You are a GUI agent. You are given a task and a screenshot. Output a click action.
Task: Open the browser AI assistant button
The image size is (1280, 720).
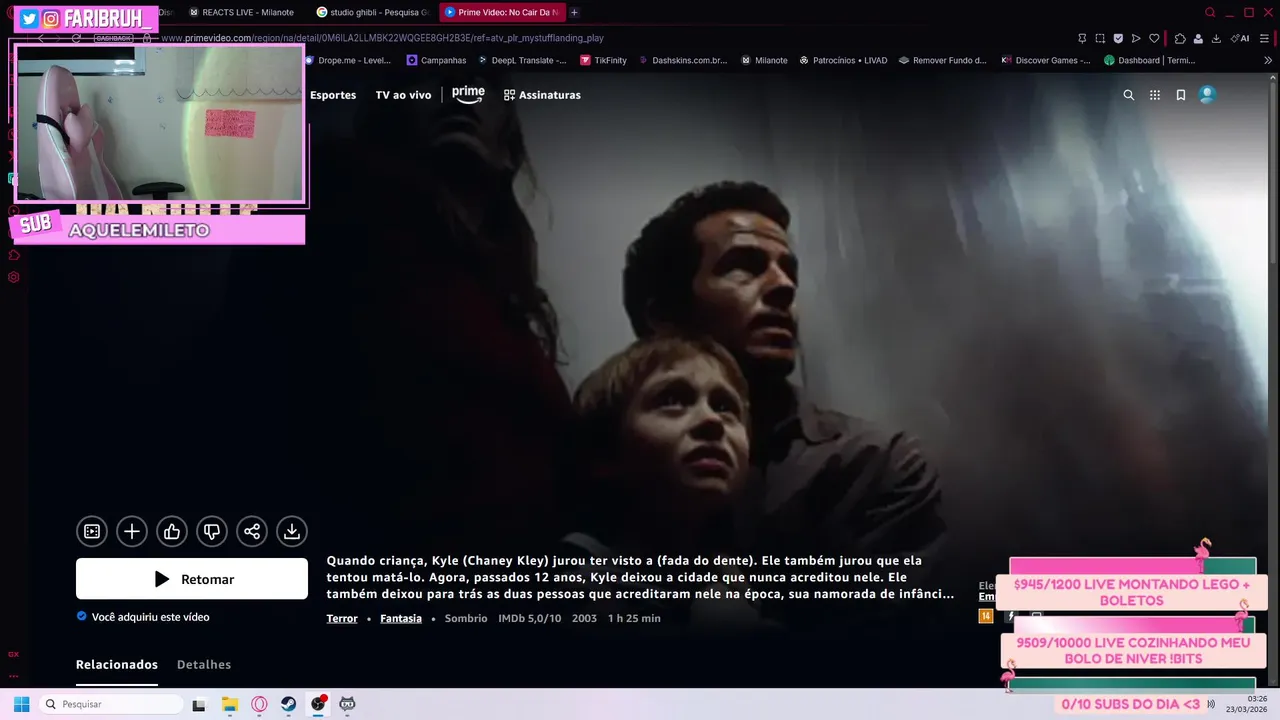pyautogui.click(x=1241, y=38)
